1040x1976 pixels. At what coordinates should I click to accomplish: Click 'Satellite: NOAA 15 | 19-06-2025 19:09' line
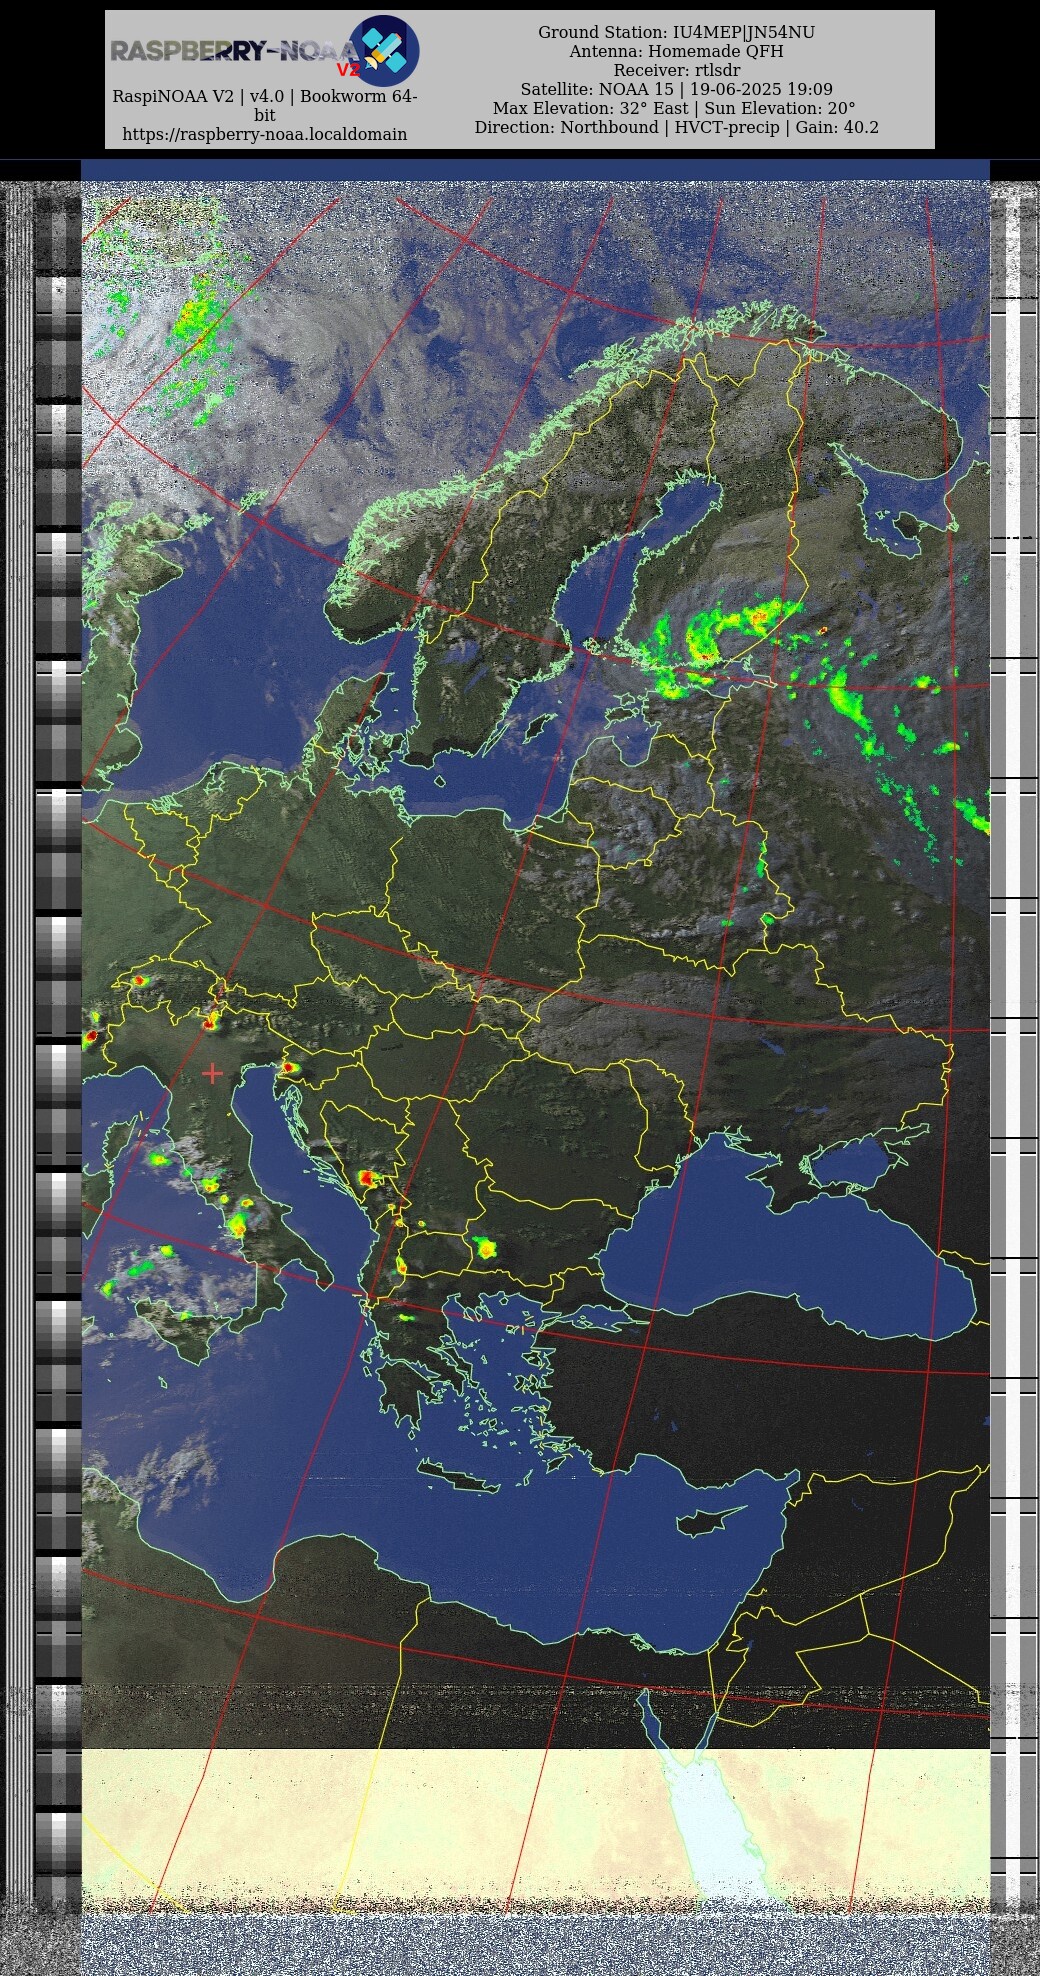point(677,89)
